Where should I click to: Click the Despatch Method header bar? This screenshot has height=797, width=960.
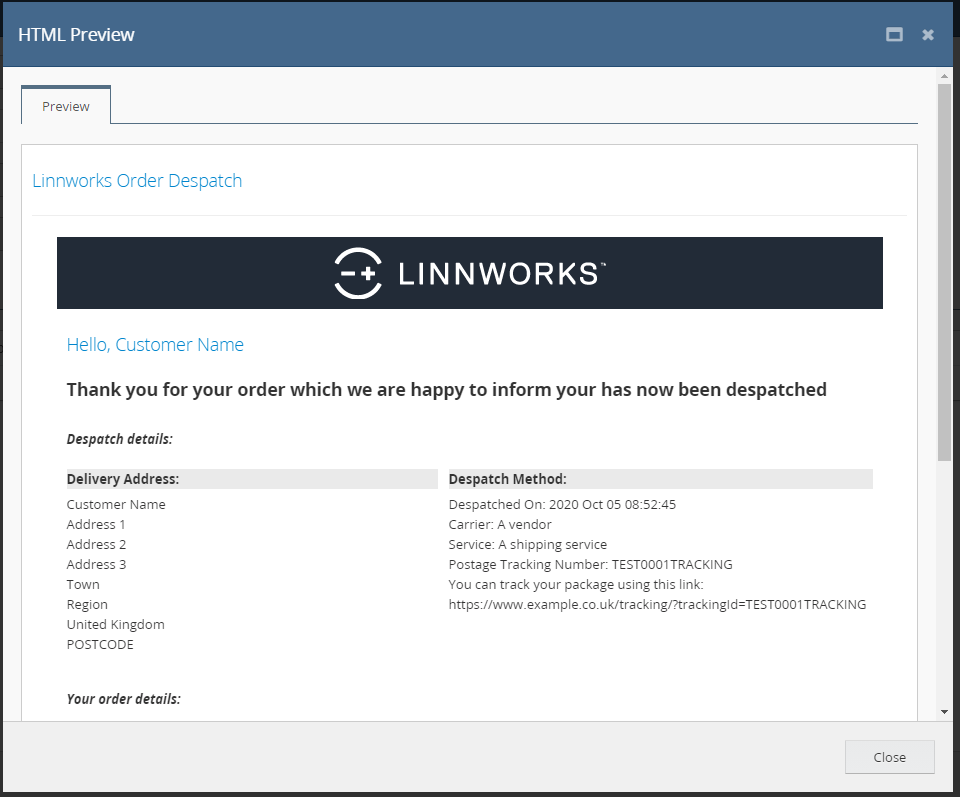(x=660, y=479)
